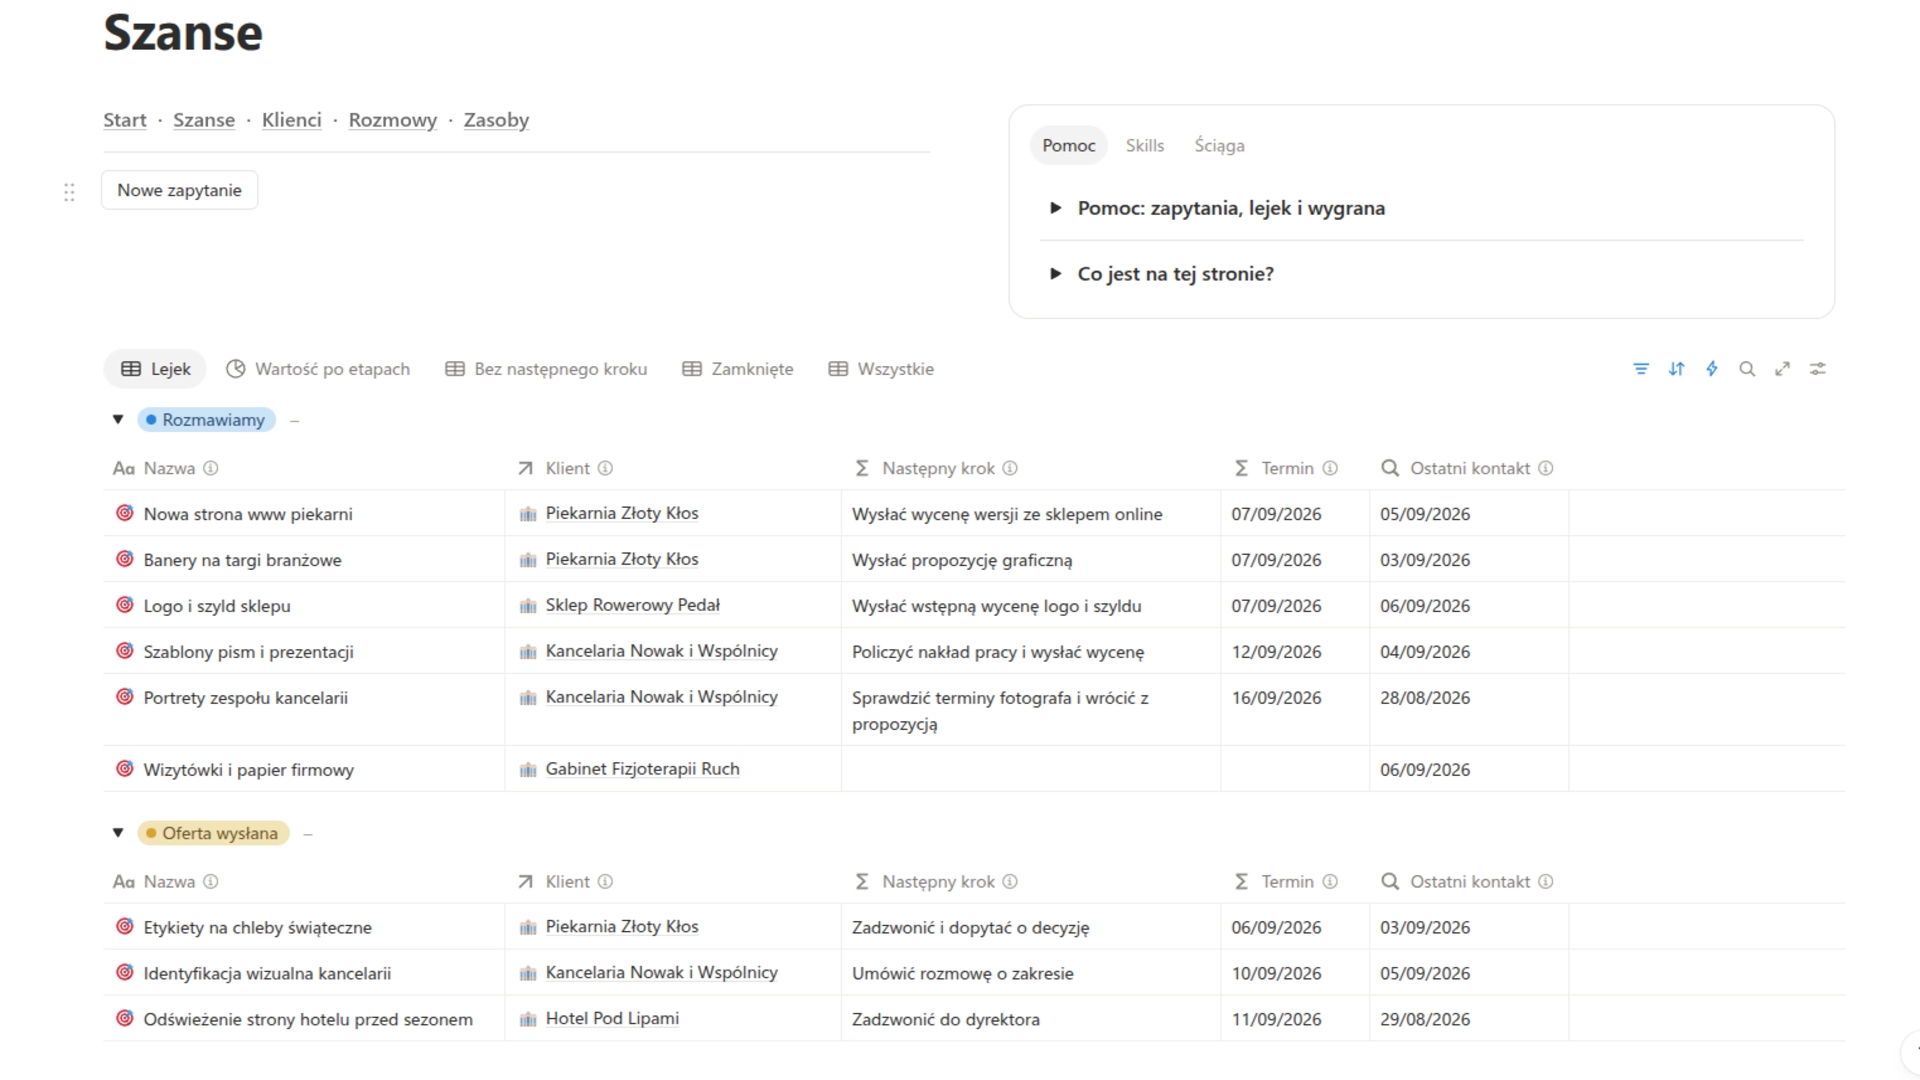Open the Szanse navigation link
Viewport: 1920px width, 1080px height.
pos(204,120)
